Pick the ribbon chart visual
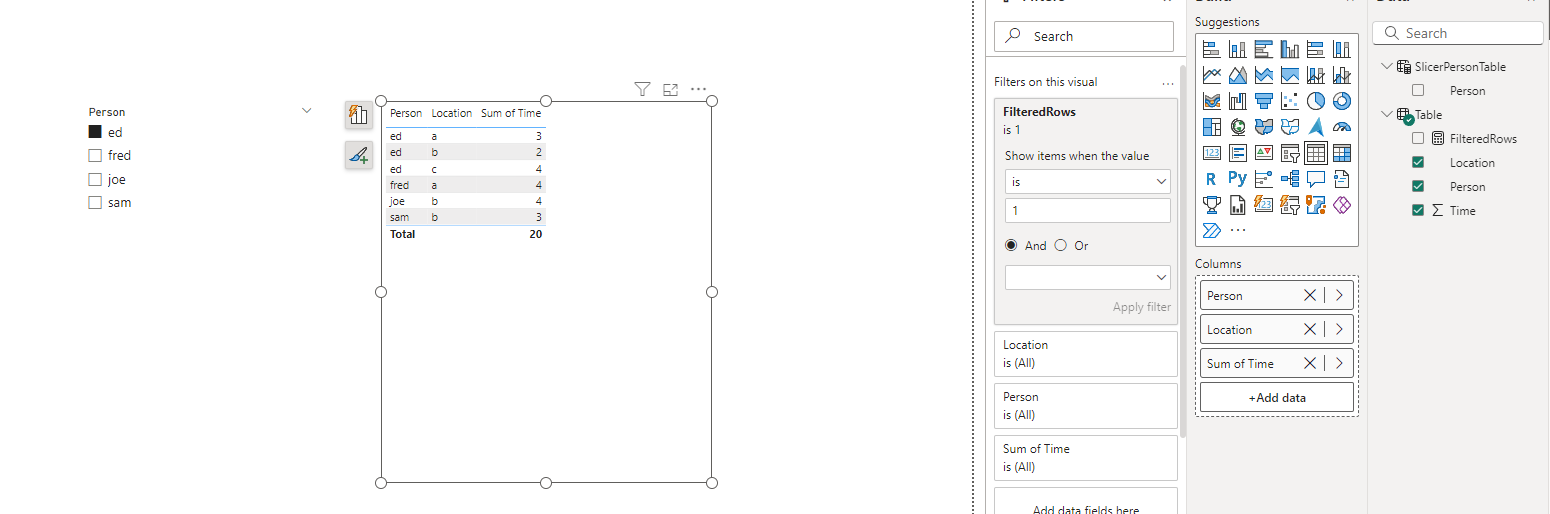The width and height of the screenshot is (1550, 514). click(x=1212, y=100)
